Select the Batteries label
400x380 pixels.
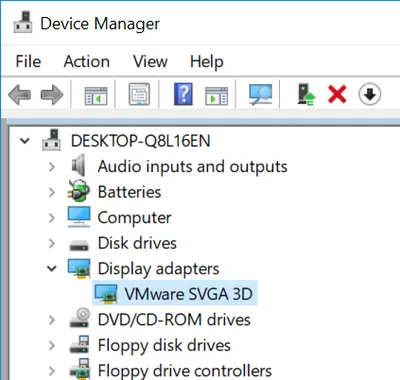pos(129,192)
